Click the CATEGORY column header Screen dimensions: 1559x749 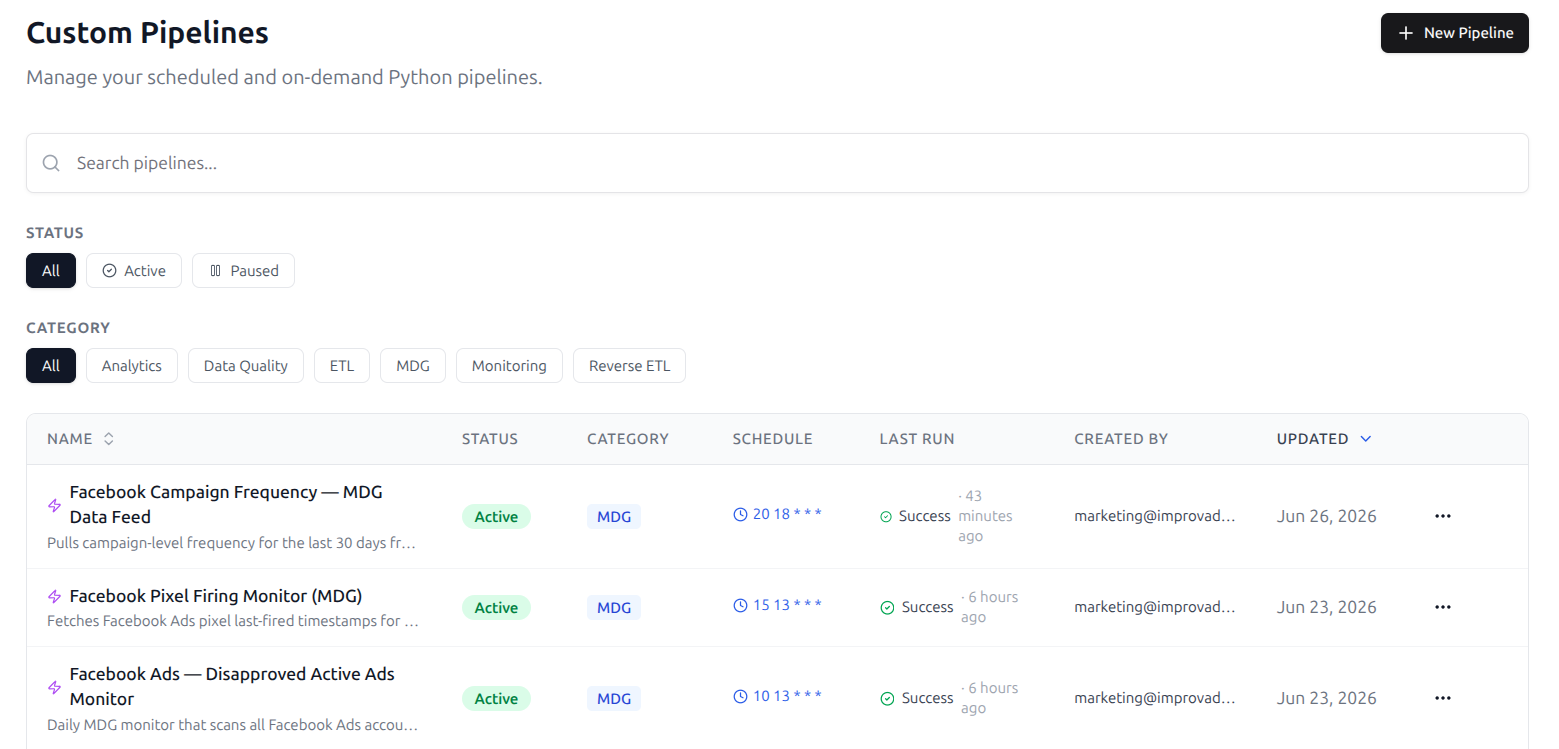[x=628, y=439]
